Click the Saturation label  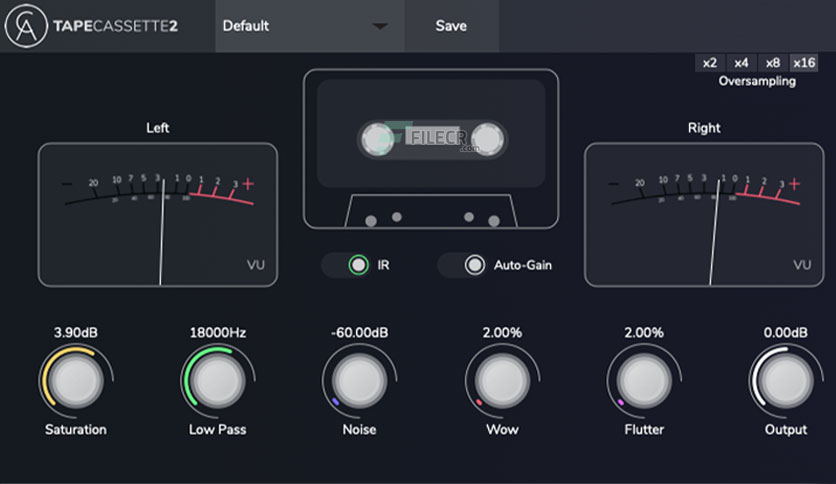[76, 430]
